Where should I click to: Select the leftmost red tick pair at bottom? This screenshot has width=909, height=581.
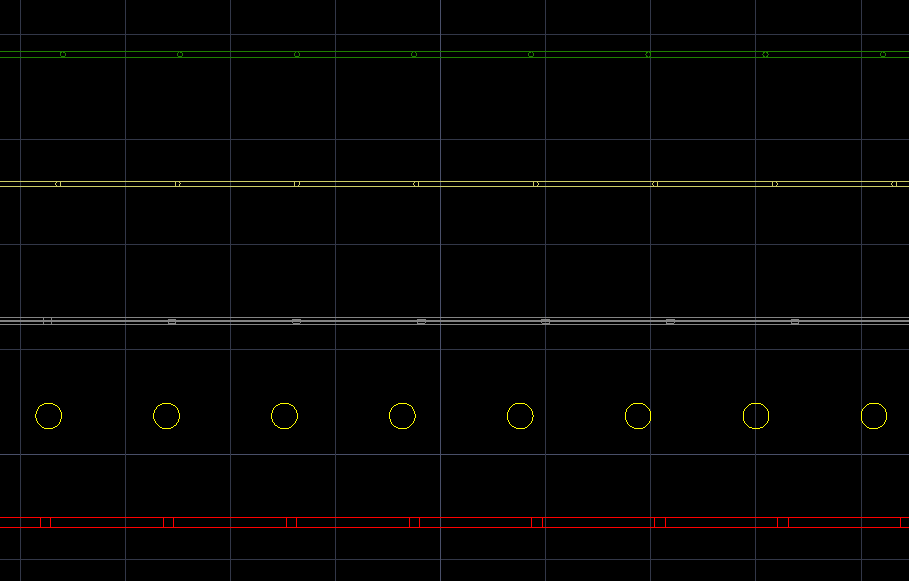pos(45,522)
